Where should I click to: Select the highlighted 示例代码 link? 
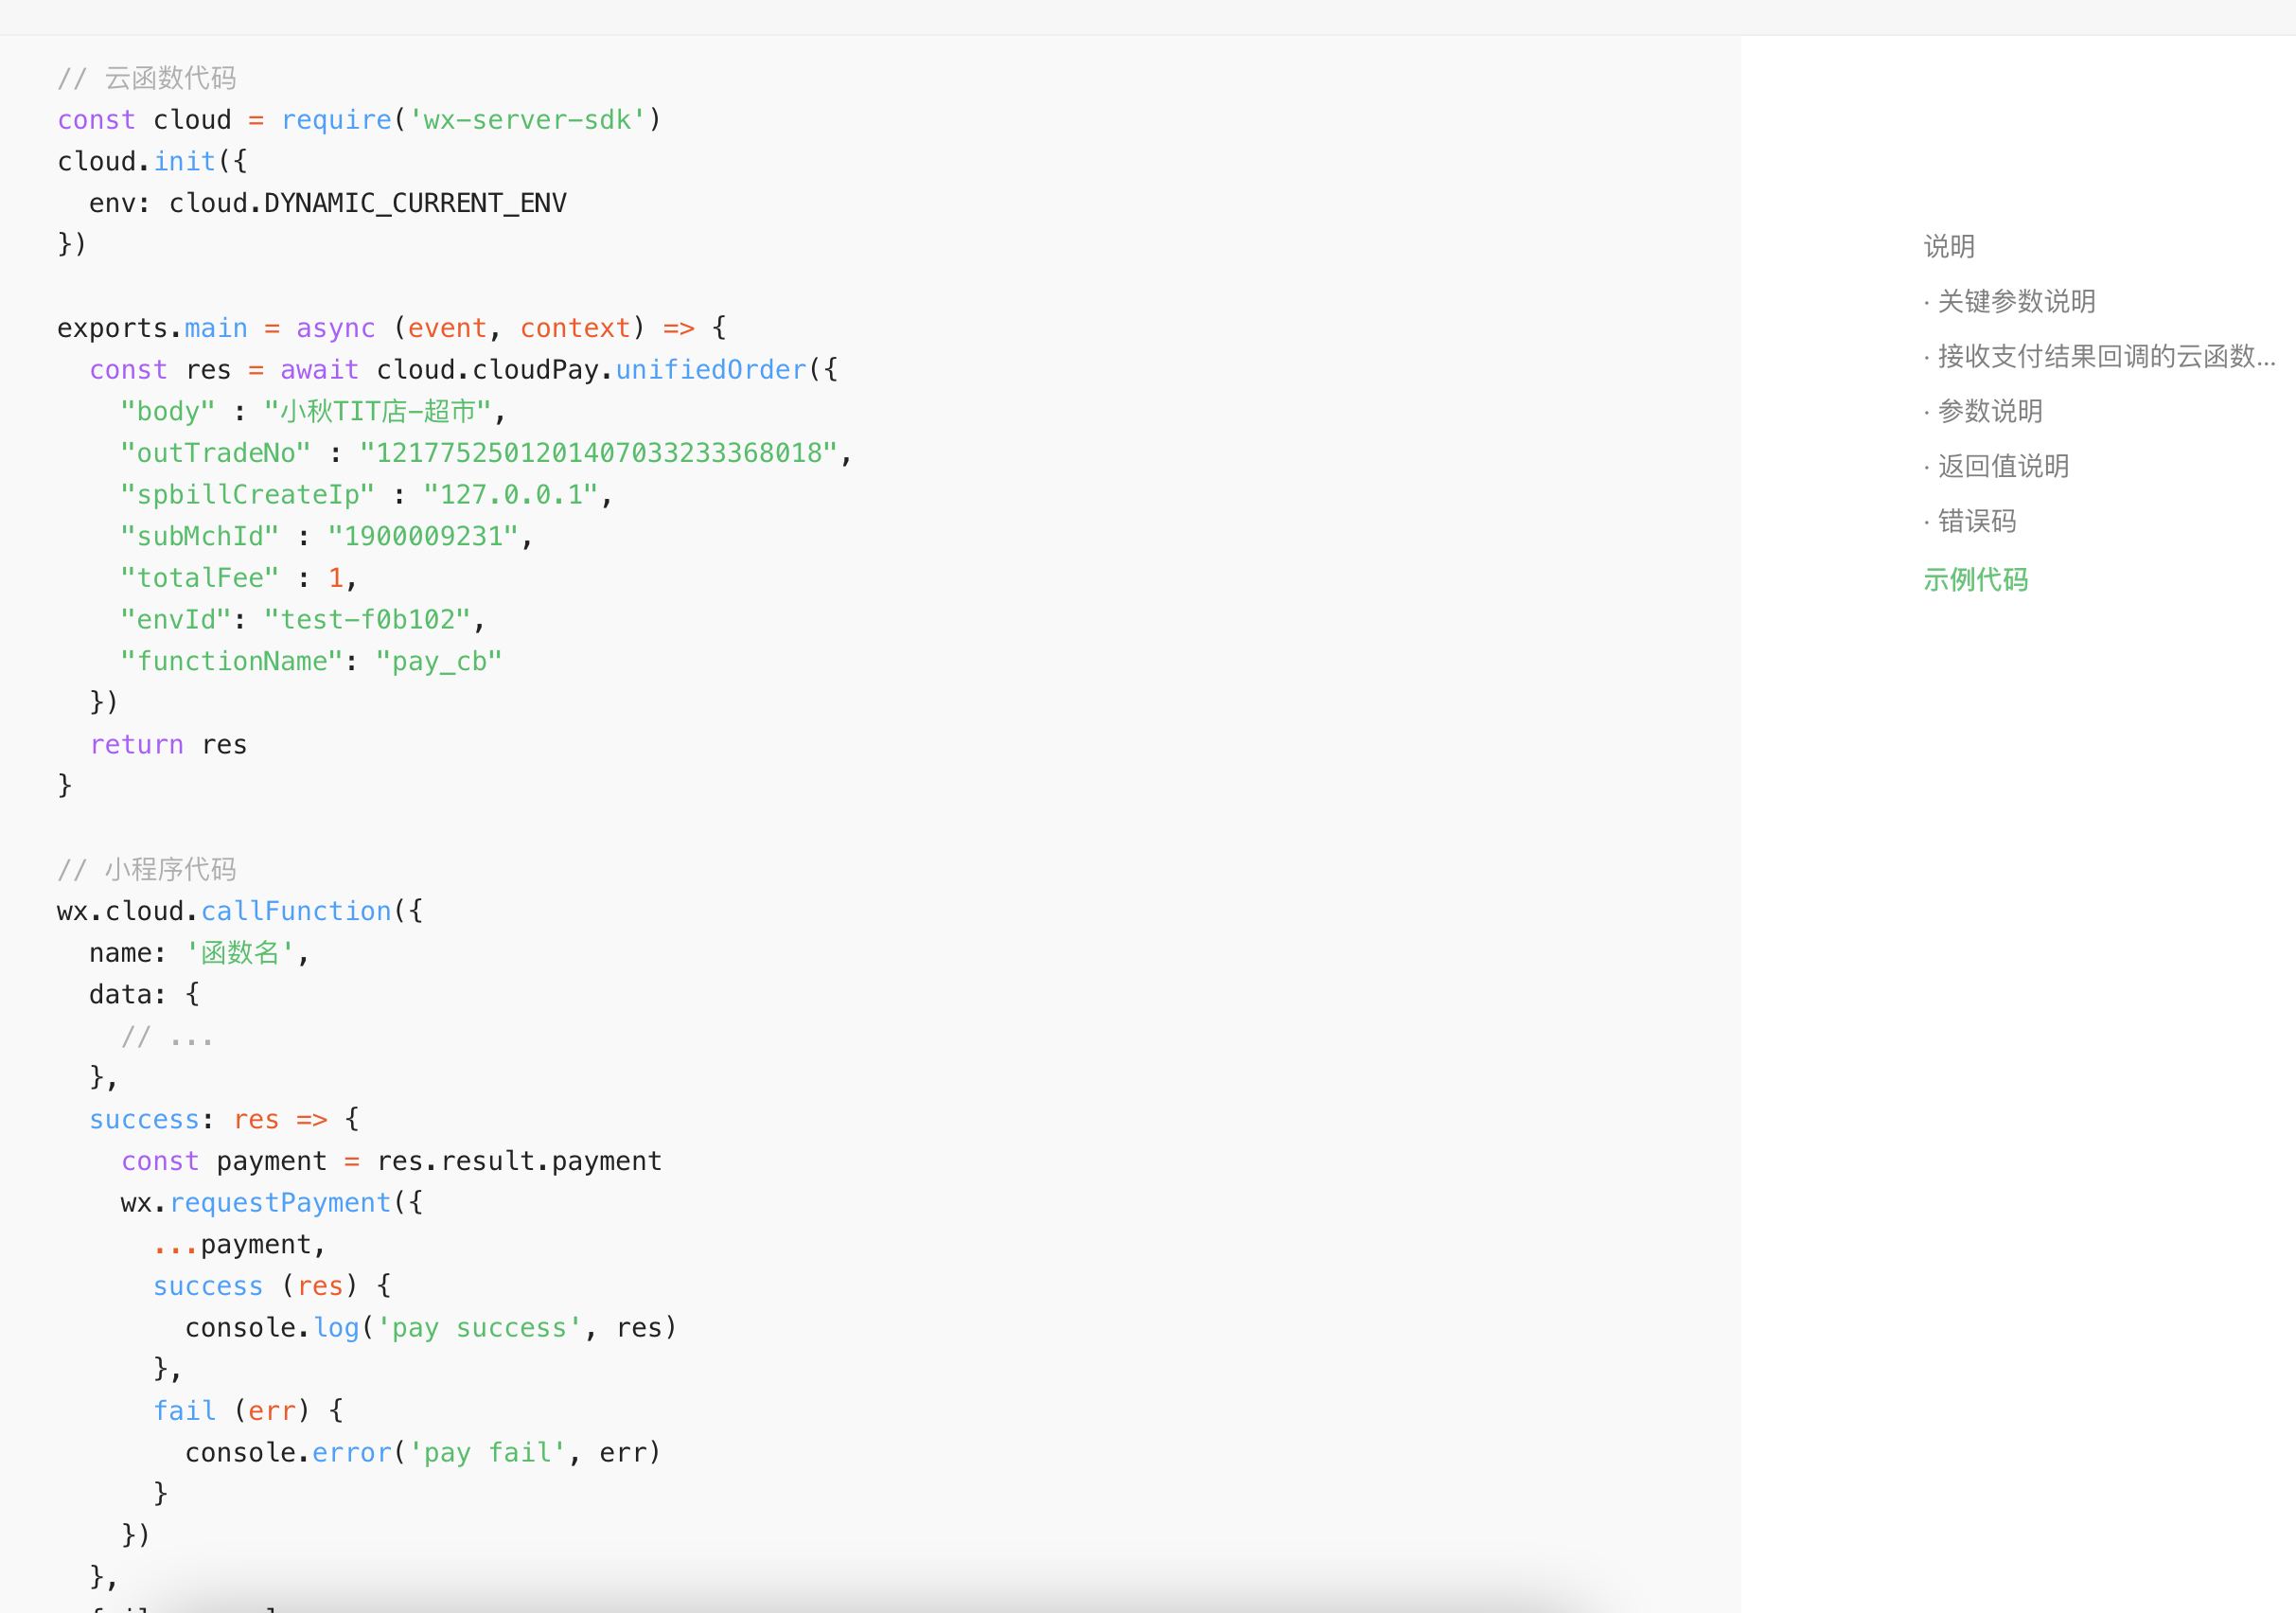[x=1975, y=579]
